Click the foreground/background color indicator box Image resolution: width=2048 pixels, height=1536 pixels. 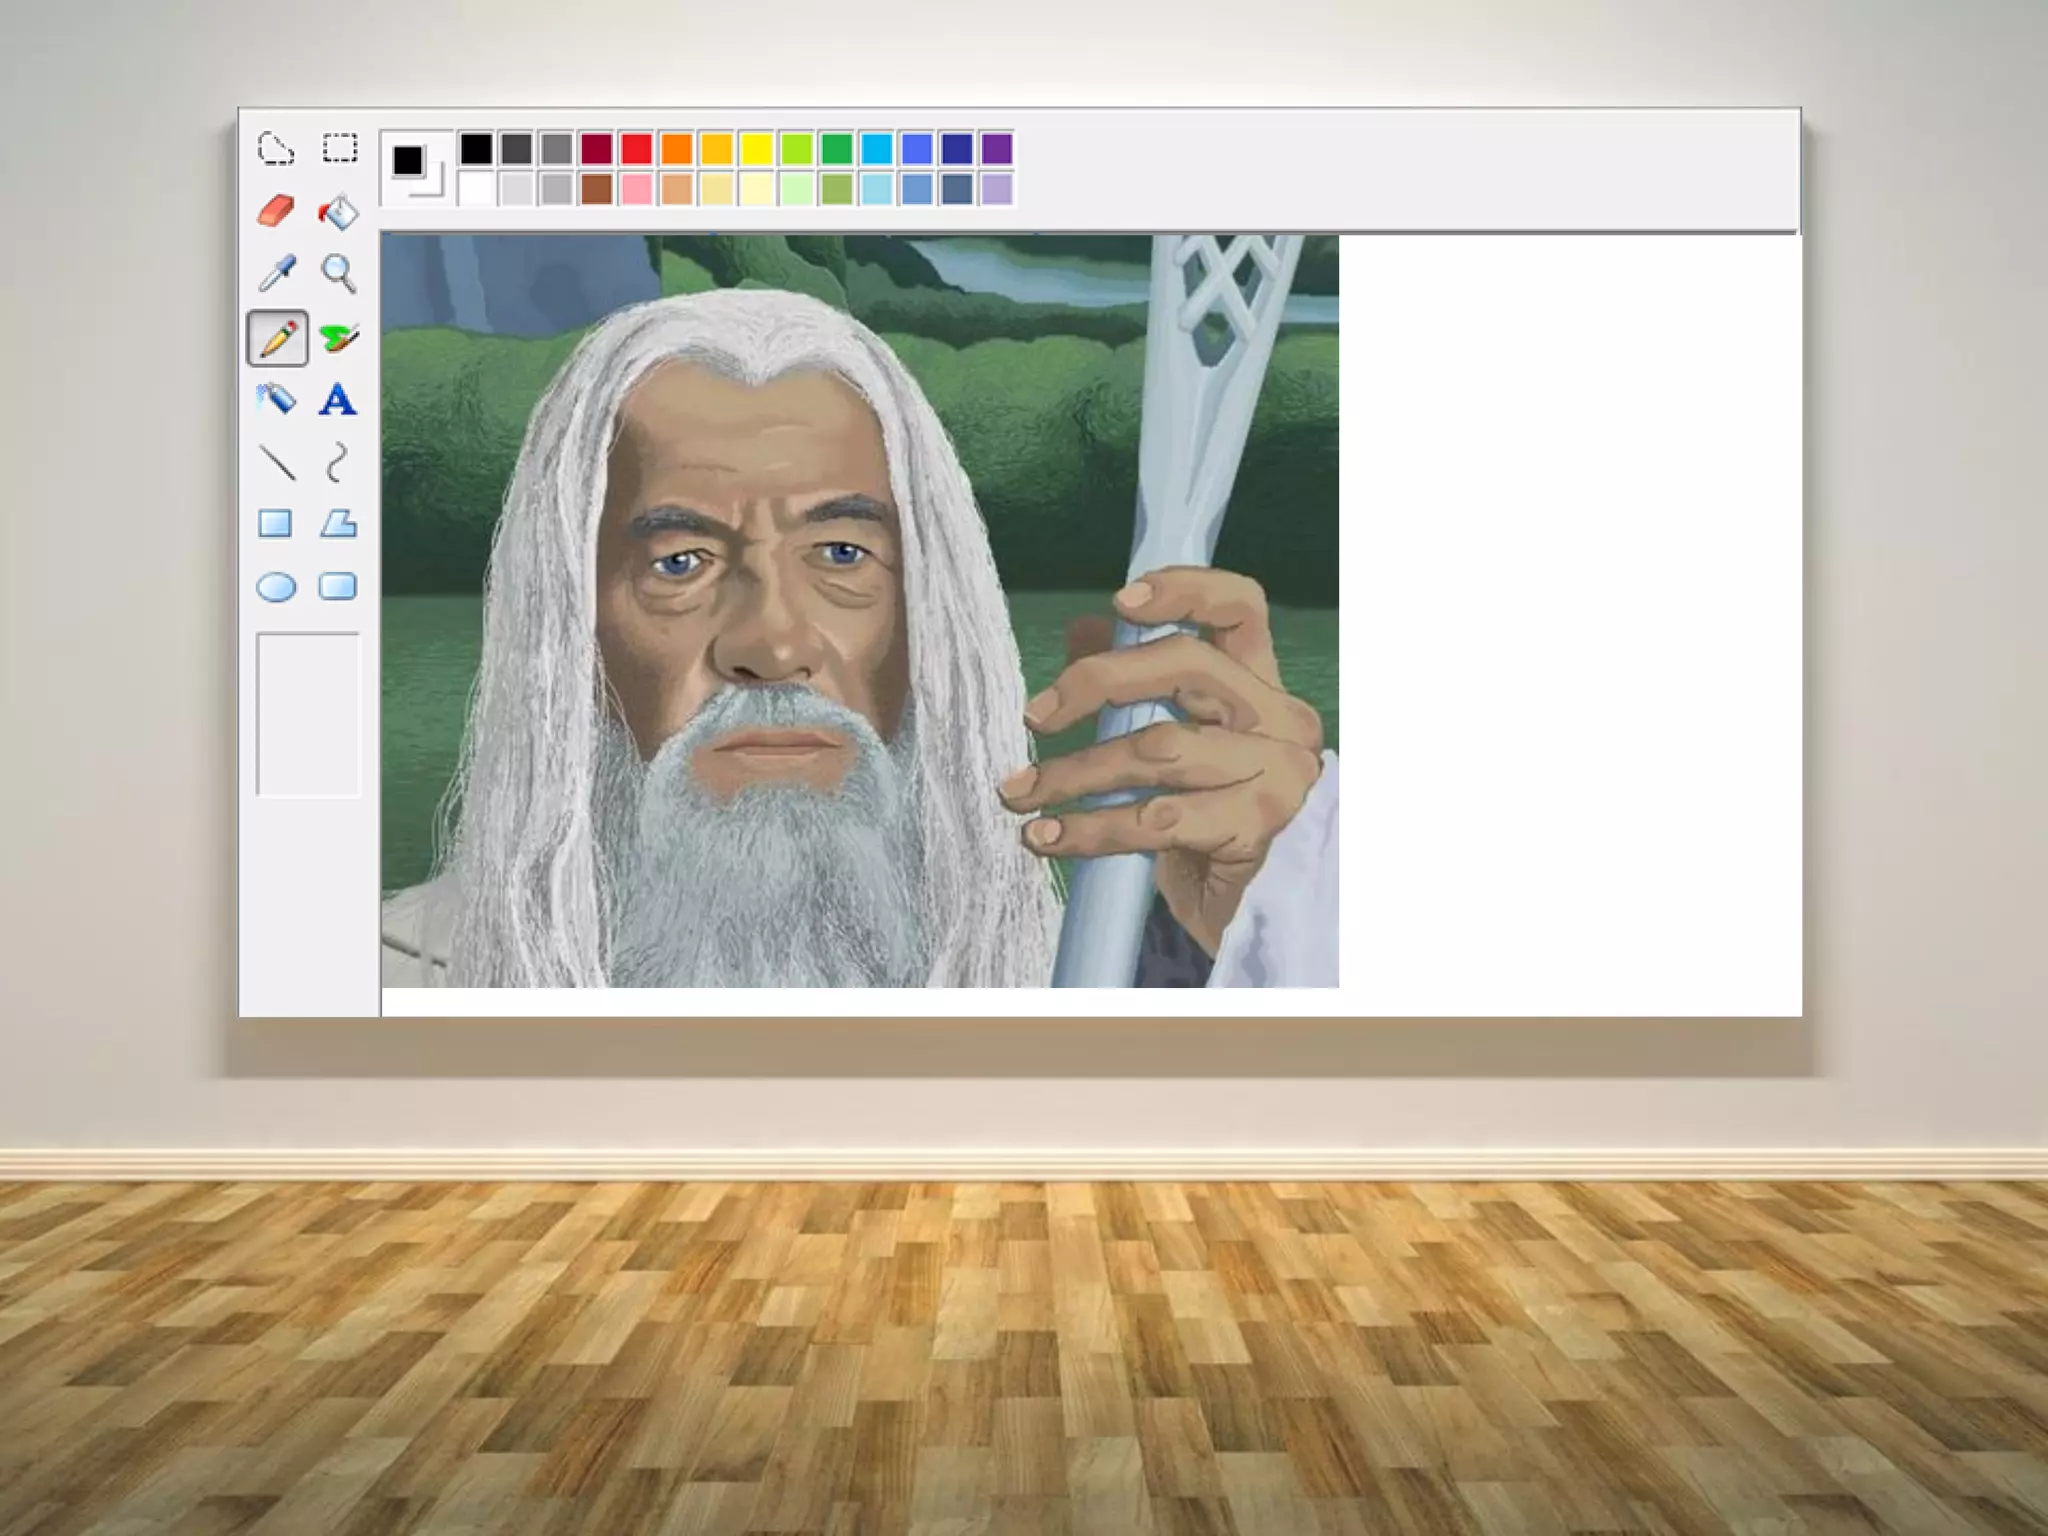pos(416,168)
